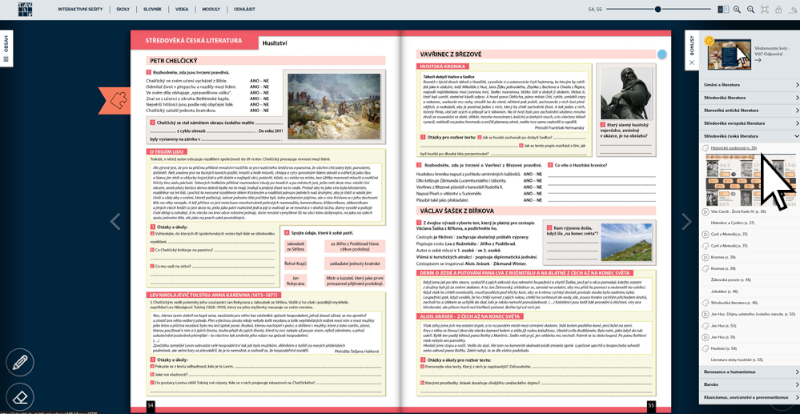
Task: Click the Hussite warrior statue photo
Action: (x=627, y=93)
